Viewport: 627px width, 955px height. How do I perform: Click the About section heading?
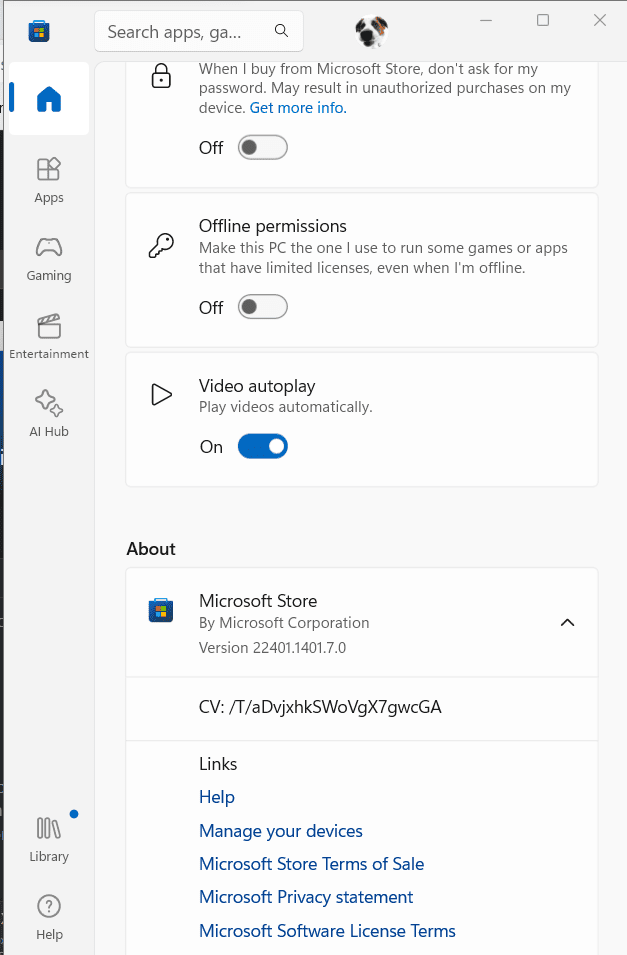coord(151,549)
